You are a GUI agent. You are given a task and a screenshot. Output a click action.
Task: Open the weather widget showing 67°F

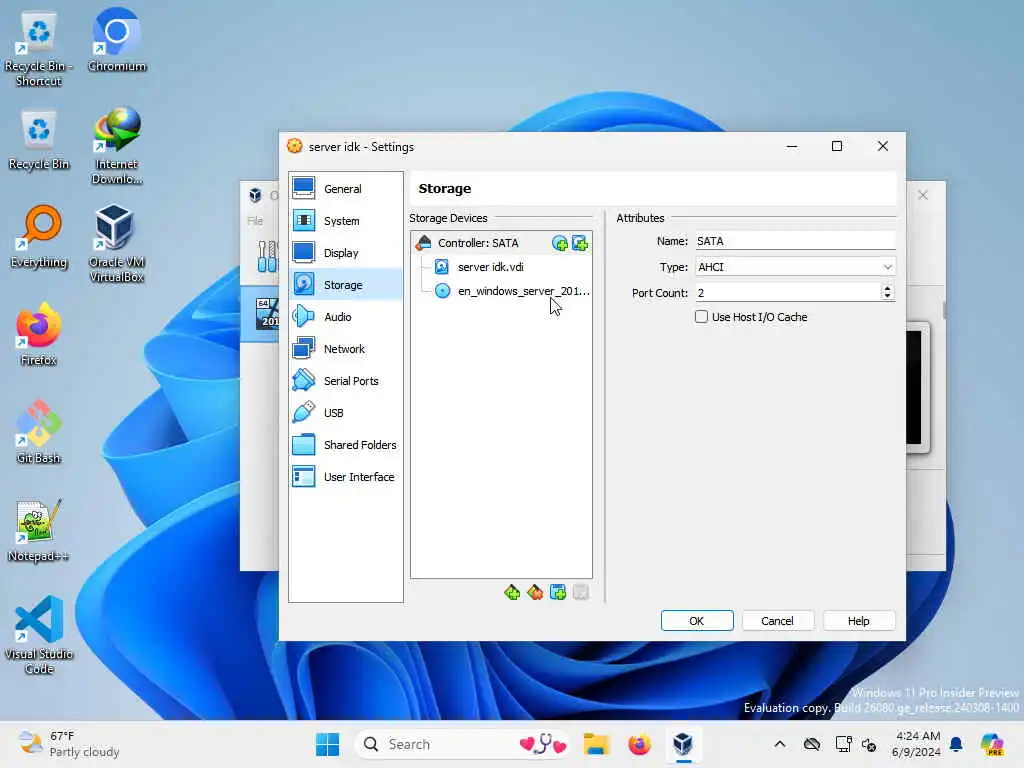[x=69, y=744]
